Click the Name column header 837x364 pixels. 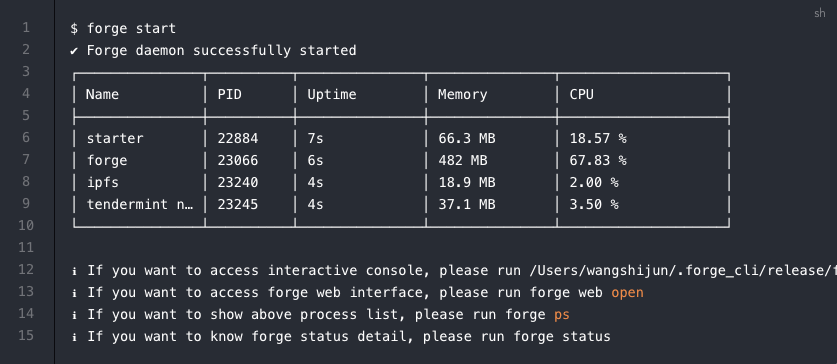coord(102,94)
